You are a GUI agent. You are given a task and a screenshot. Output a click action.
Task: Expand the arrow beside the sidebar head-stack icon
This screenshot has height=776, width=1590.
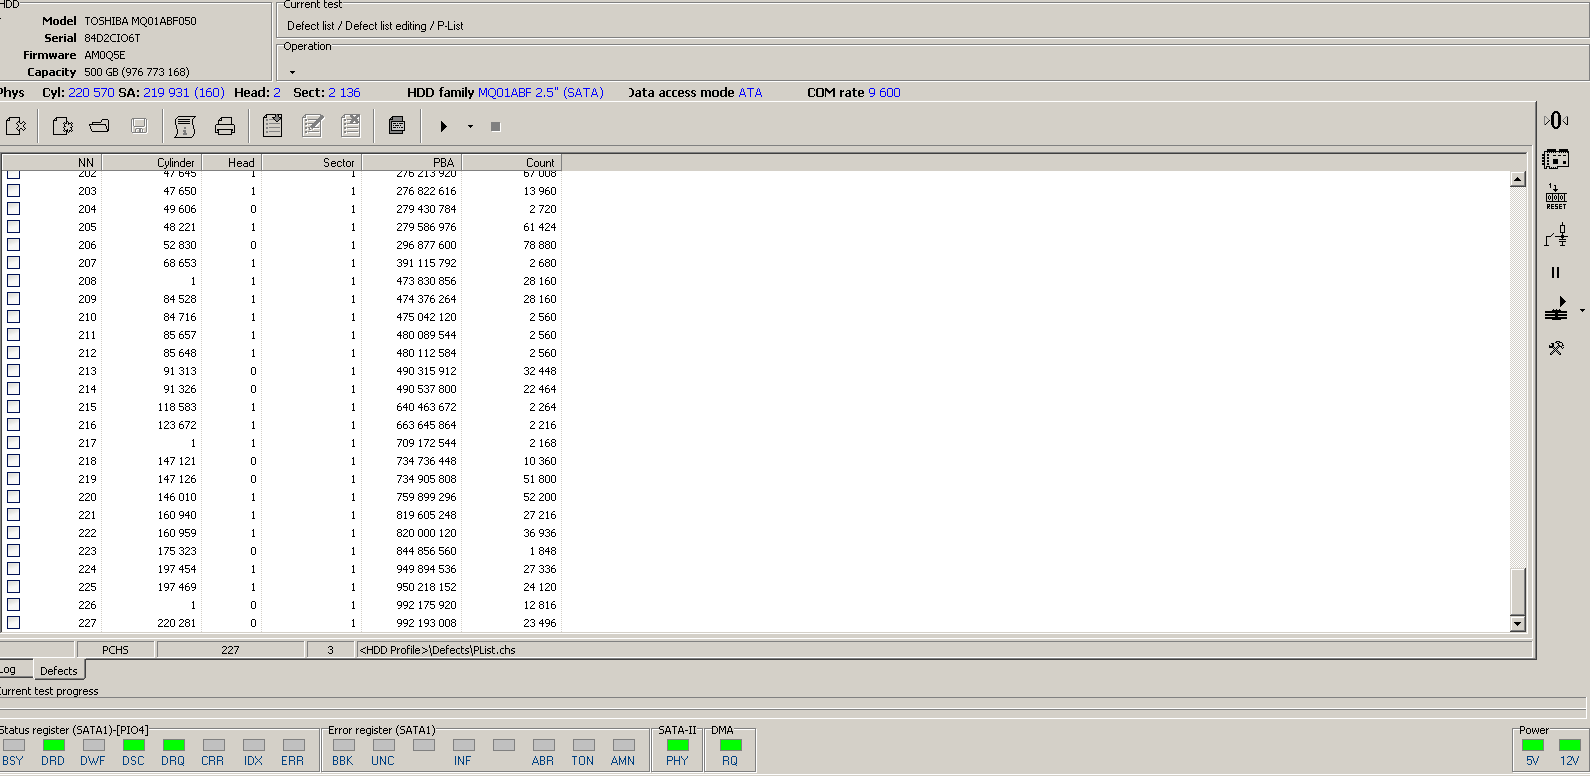[1582, 311]
